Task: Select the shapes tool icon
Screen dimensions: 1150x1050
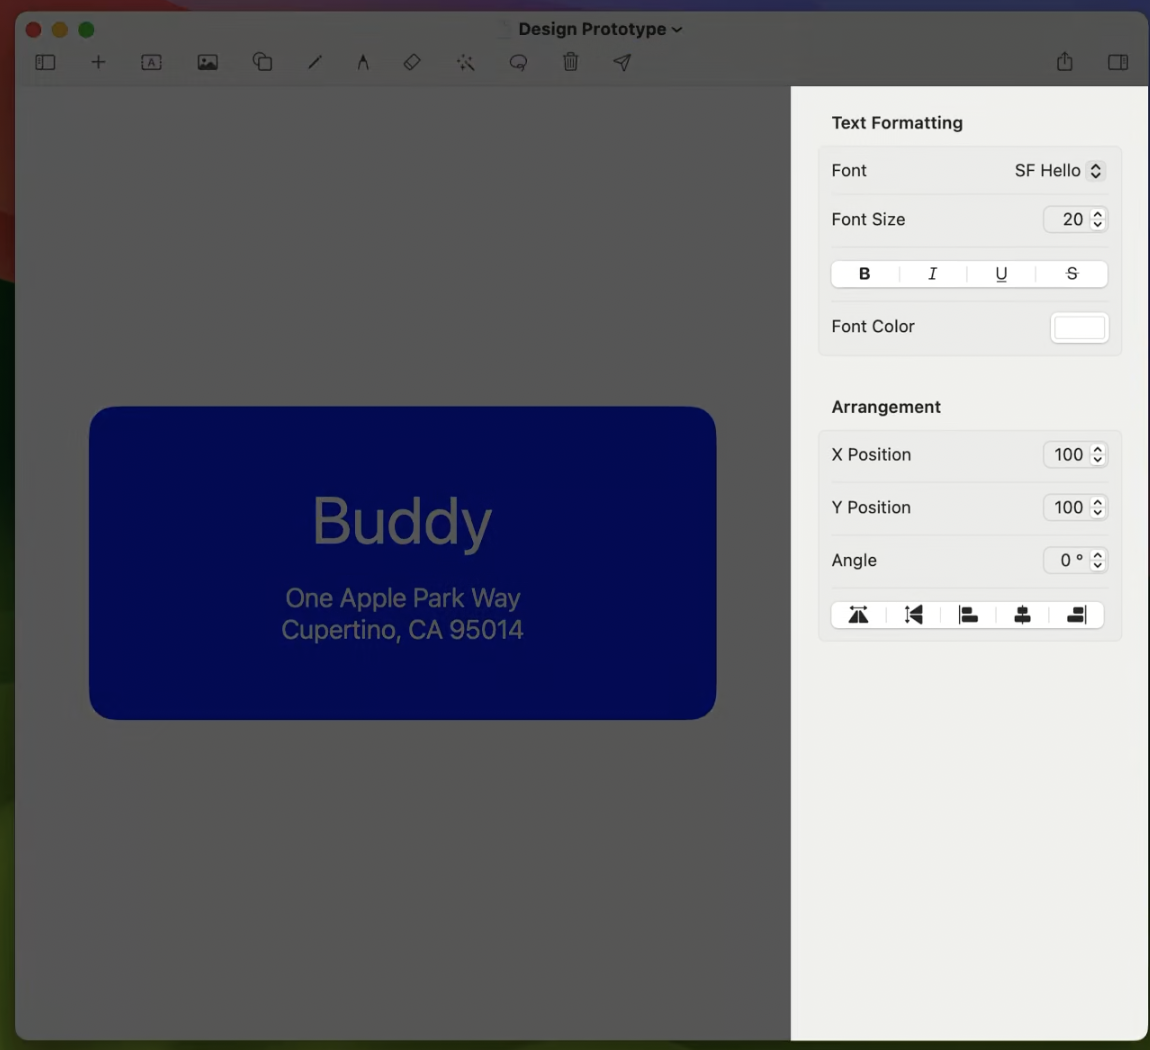Action: [x=263, y=62]
